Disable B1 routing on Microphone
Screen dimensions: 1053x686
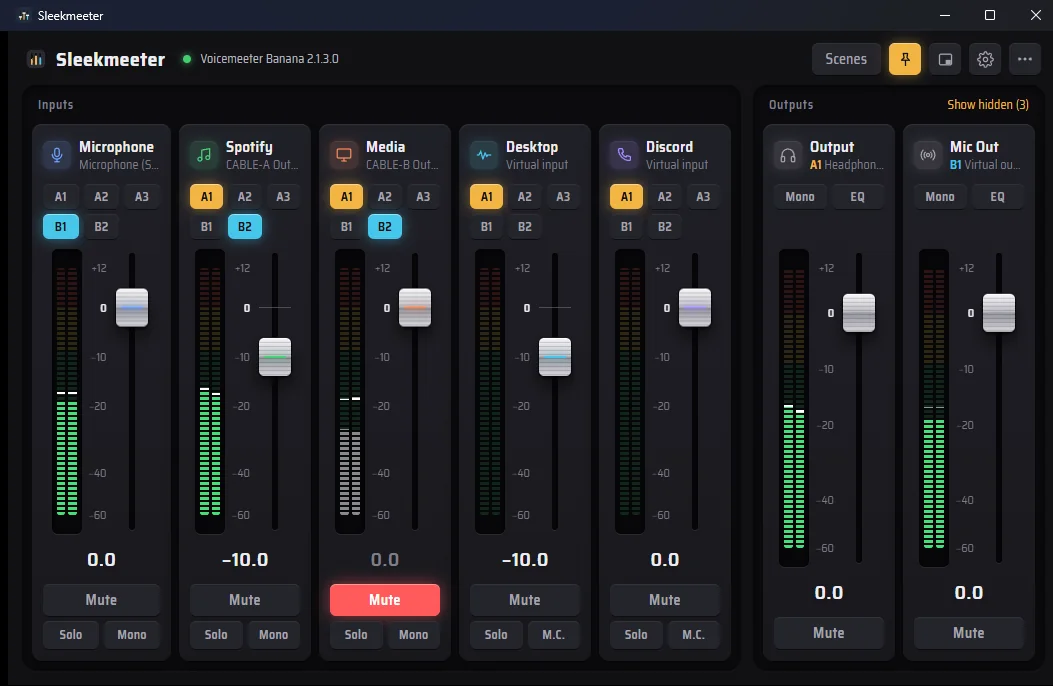[60, 226]
